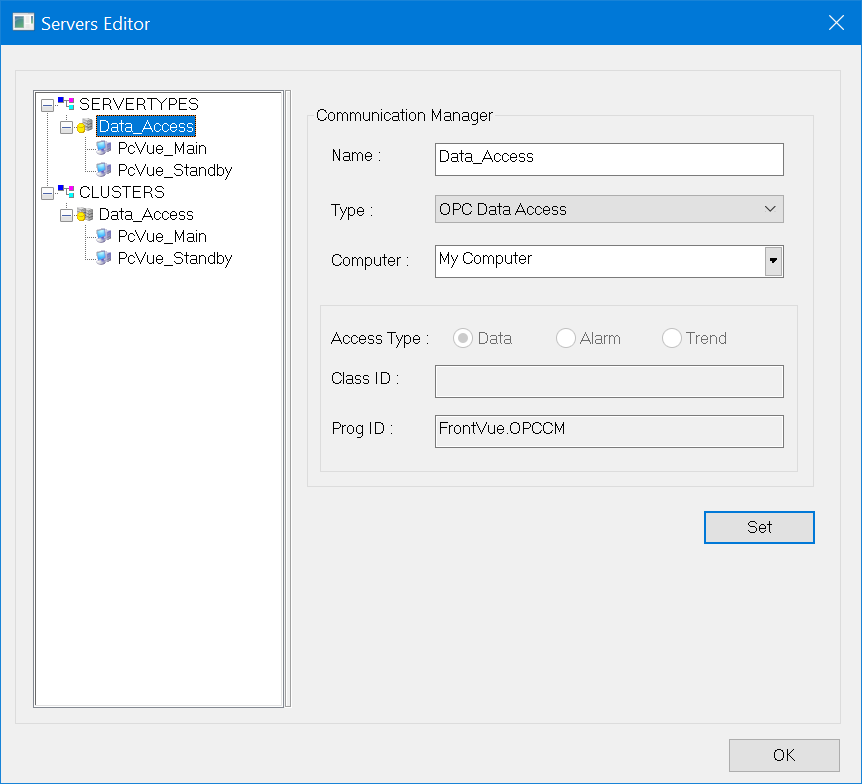Select the Data access type radio button
The width and height of the screenshot is (862, 784).
coord(463,338)
